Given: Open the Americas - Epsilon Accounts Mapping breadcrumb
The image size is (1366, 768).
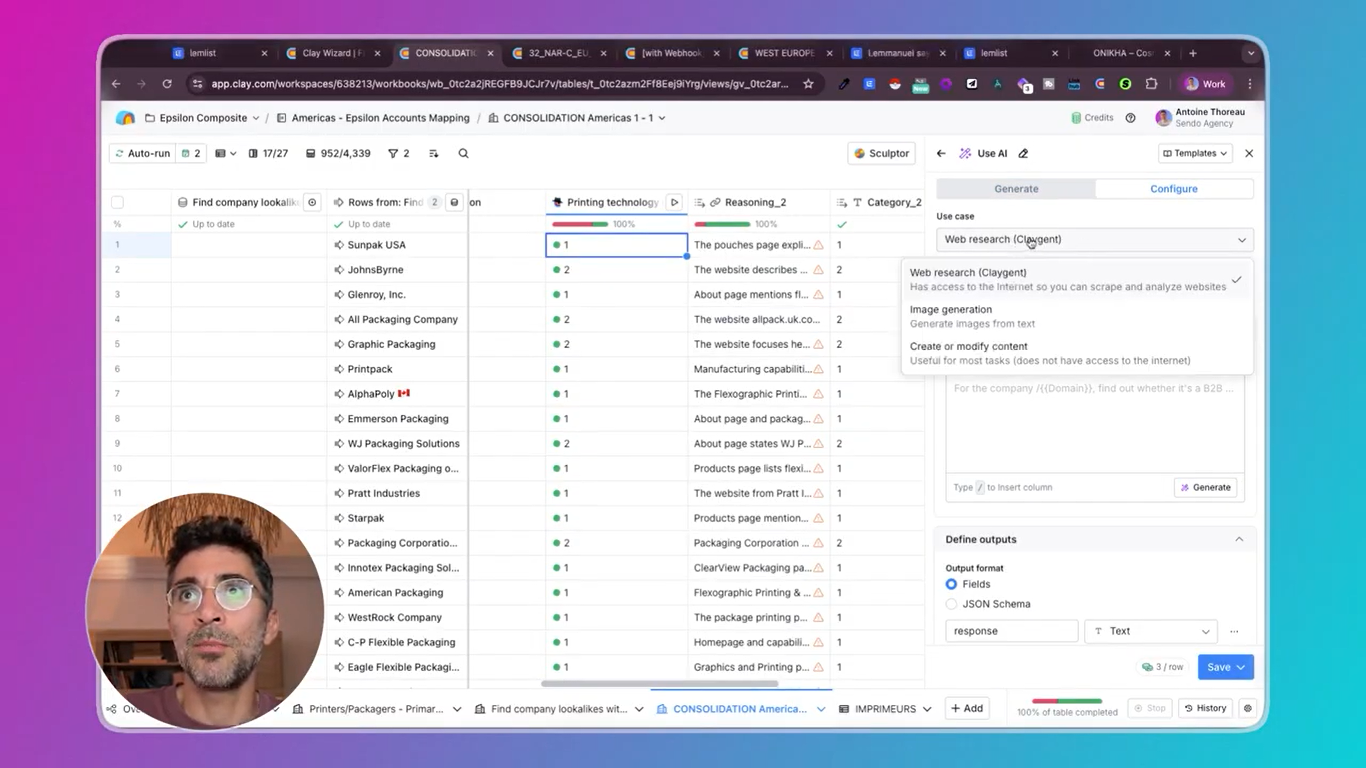Looking at the screenshot, I should 372,118.
